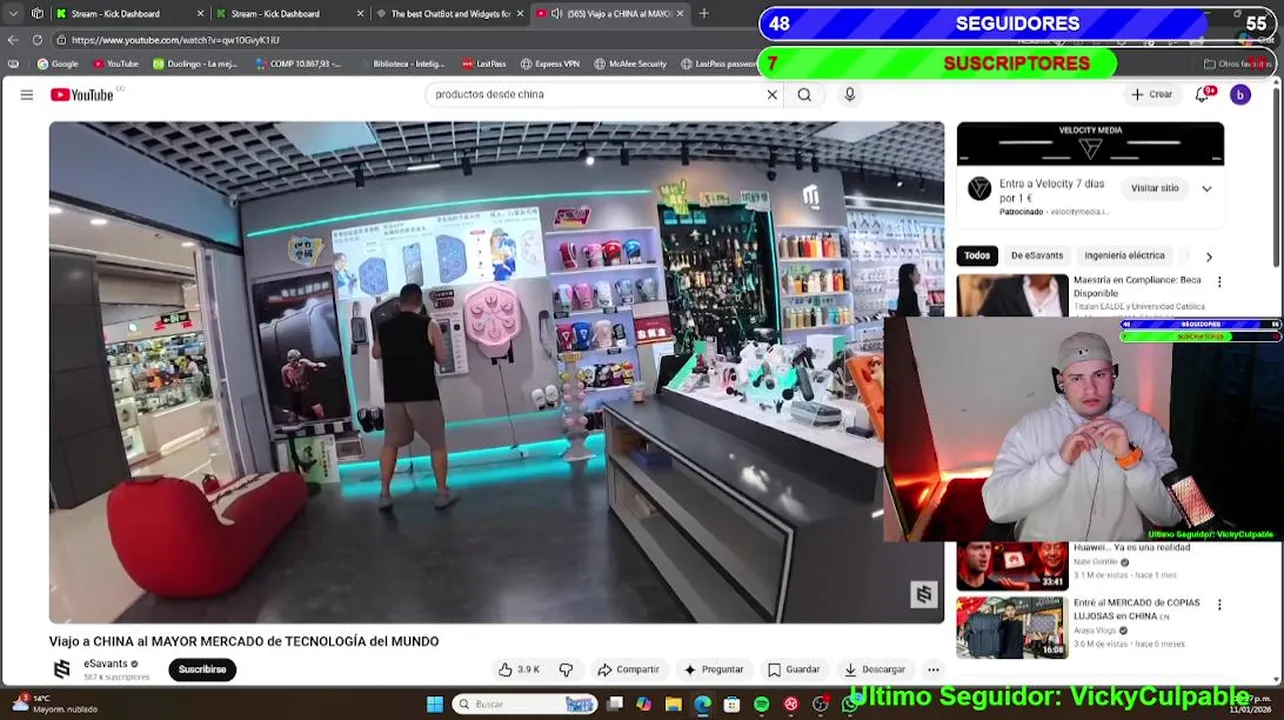Click the speaker icon on YouTube tab
Image resolution: width=1284 pixels, height=720 pixels.
pyautogui.click(x=556, y=13)
